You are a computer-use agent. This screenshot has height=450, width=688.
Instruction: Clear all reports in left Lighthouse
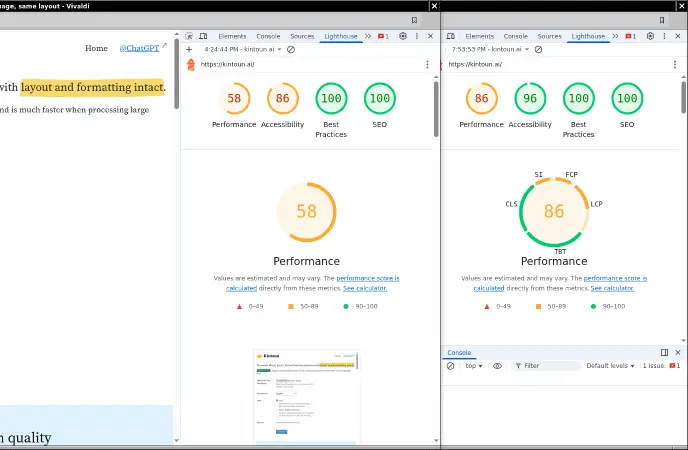pos(291,50)
